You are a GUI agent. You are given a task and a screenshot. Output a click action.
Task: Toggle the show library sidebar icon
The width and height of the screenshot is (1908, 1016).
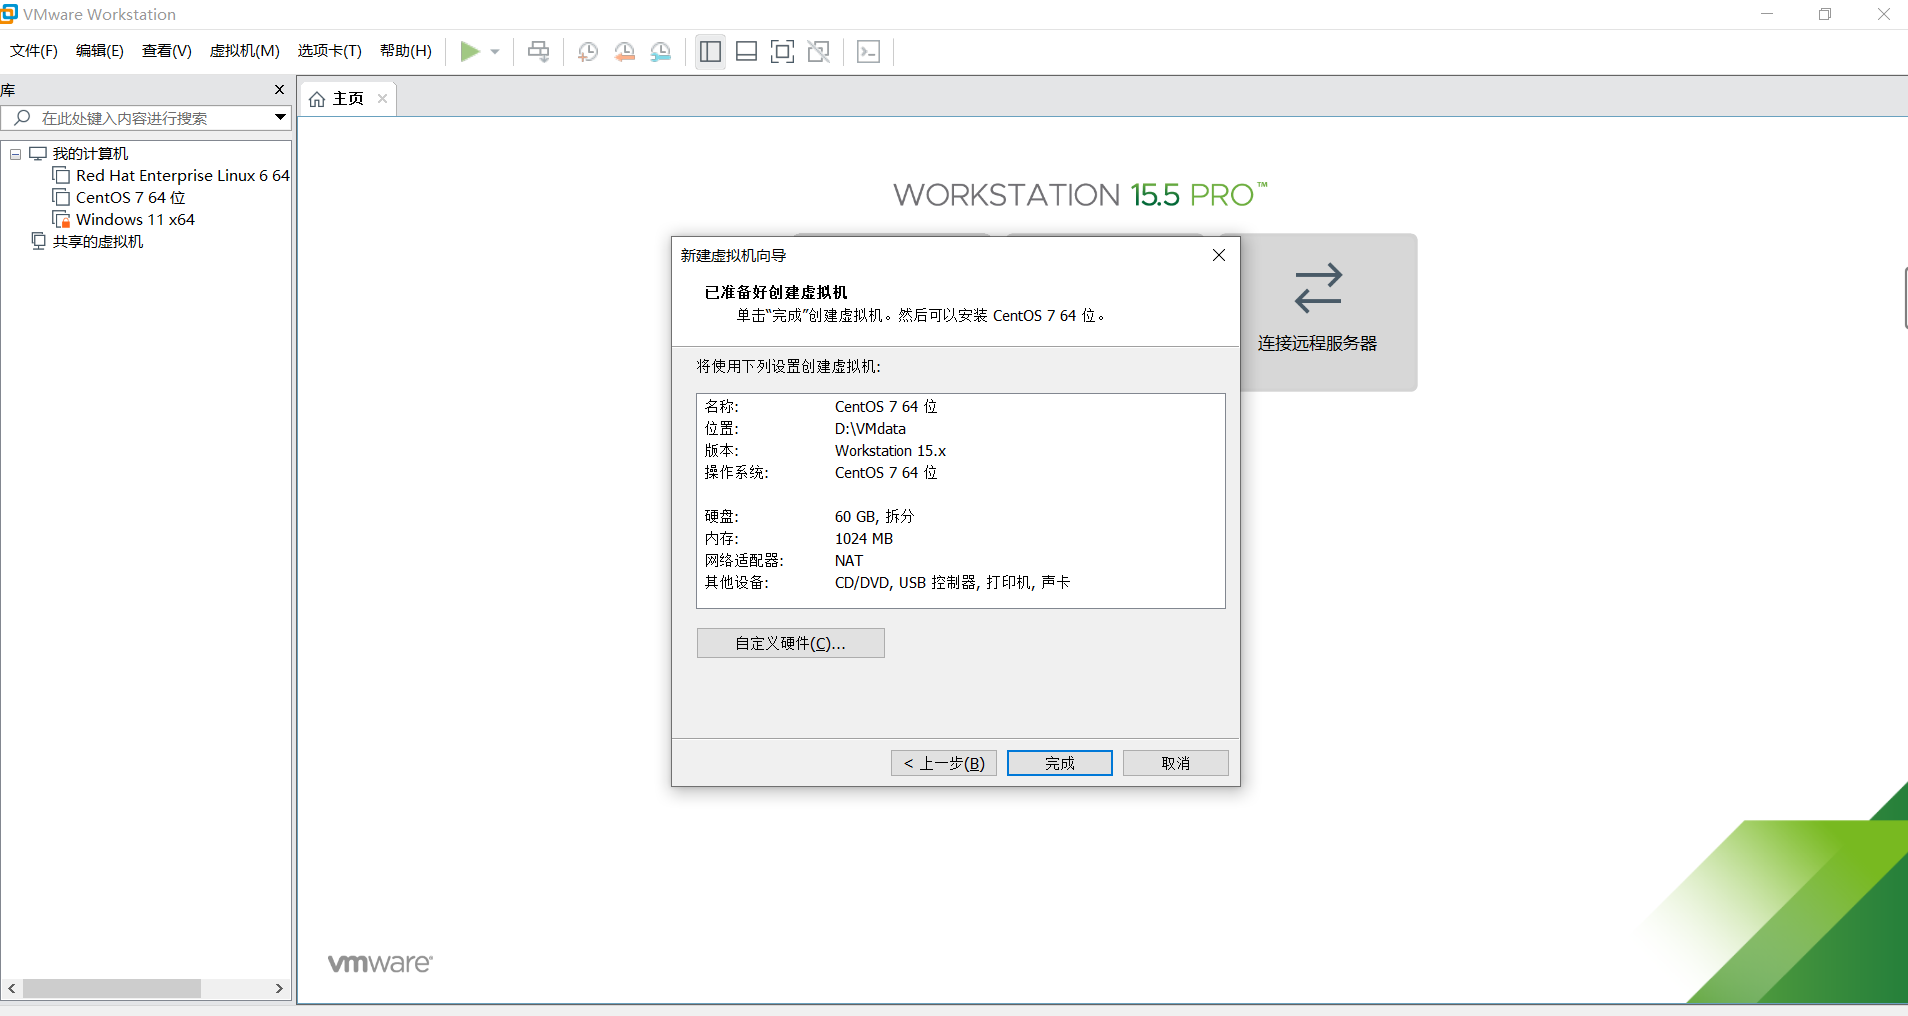click(711, 51)
